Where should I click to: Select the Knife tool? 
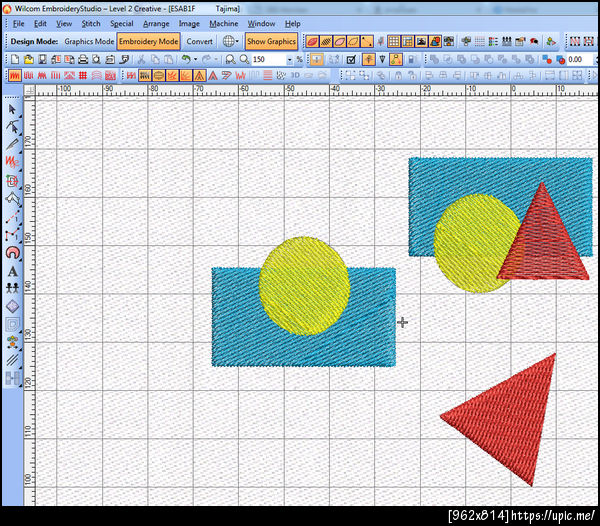tap(12, 144)
